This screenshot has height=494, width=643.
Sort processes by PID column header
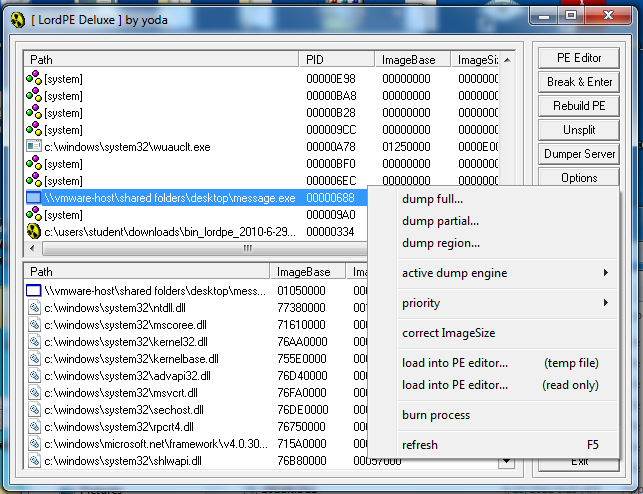336,60
